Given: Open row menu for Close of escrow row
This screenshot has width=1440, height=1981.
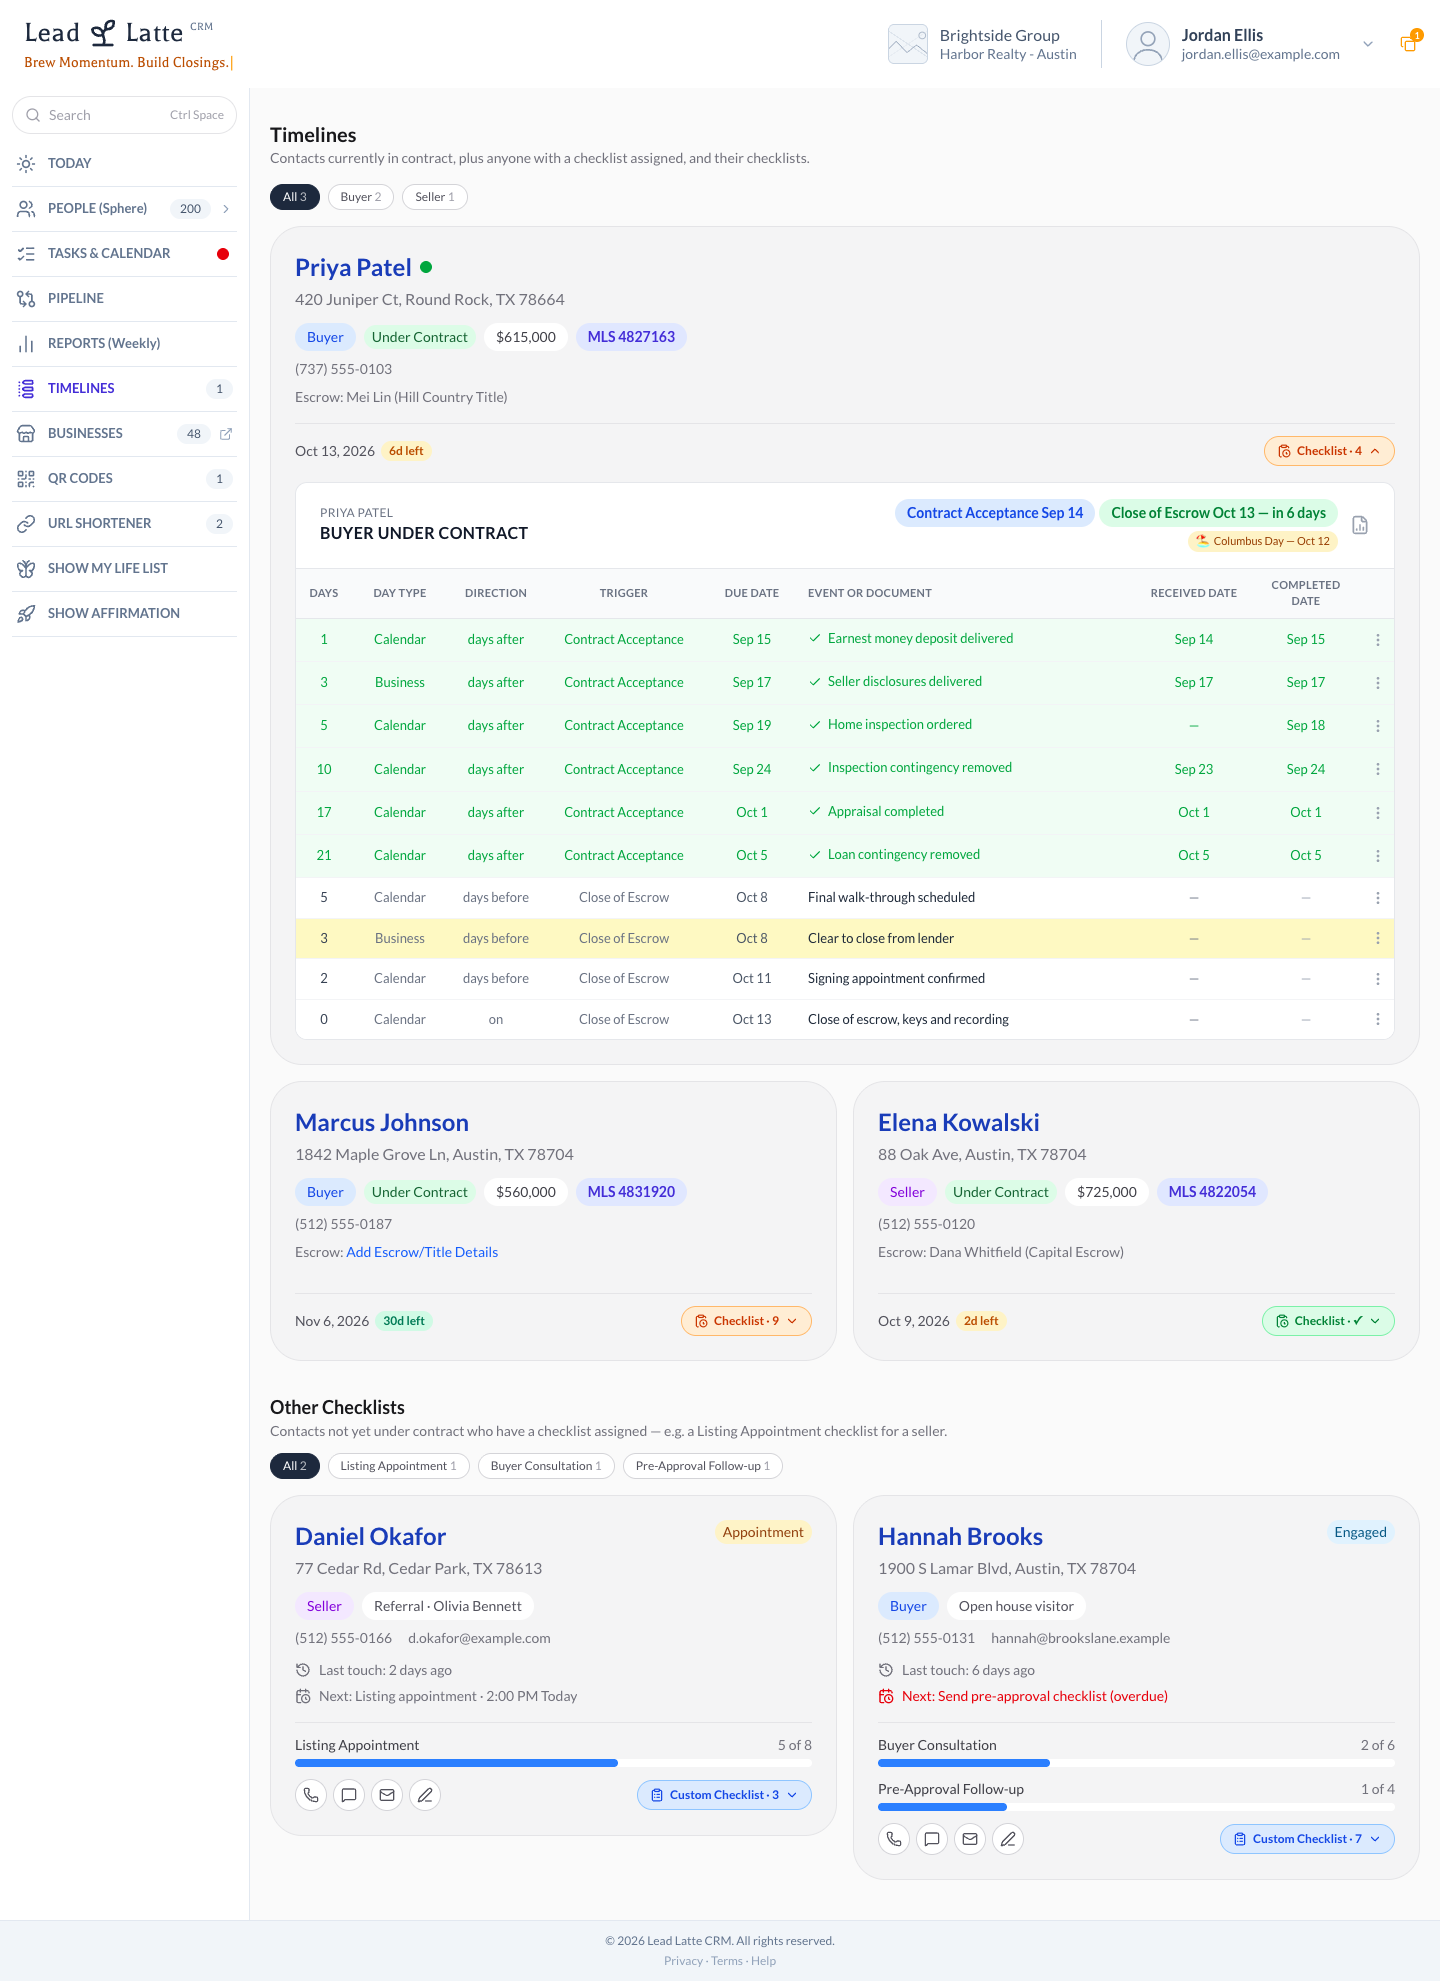Looking at the screenshot, I should (x=1378, y=1020).
